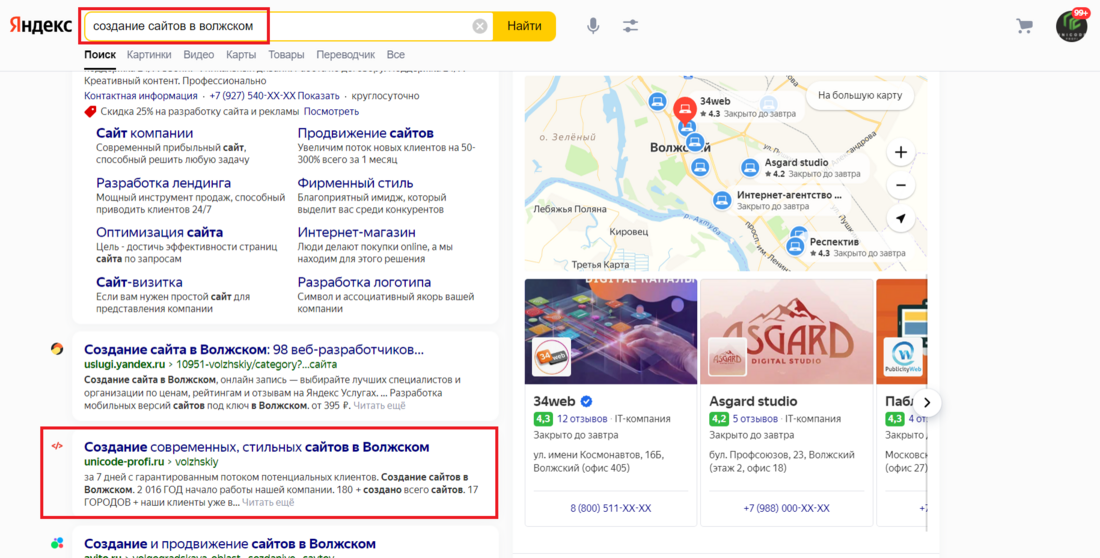
Task: Open the map via На большую карту
Action: point(860,95)
